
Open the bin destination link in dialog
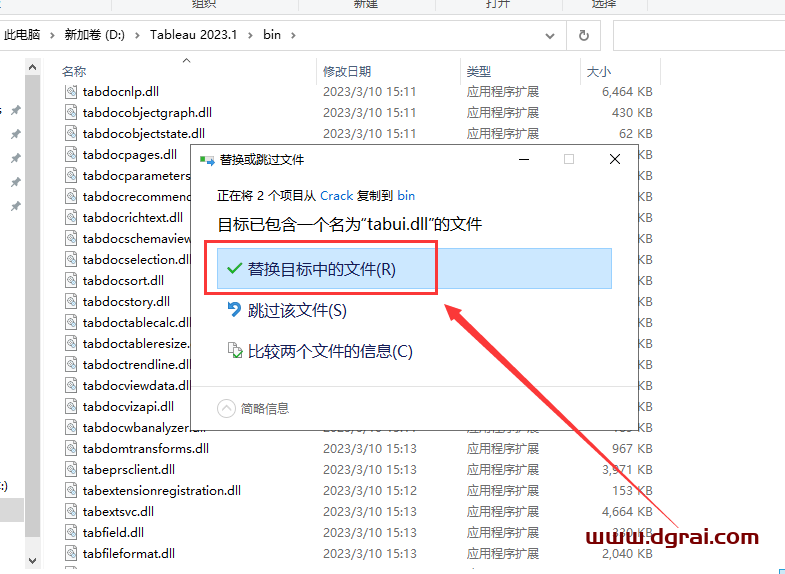406,196
